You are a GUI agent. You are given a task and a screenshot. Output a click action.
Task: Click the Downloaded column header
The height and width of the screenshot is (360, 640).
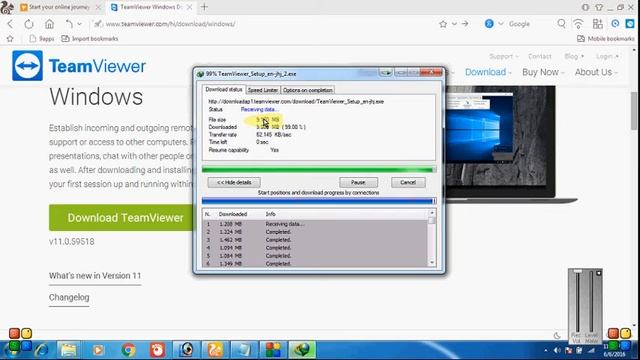click(233, 214)
